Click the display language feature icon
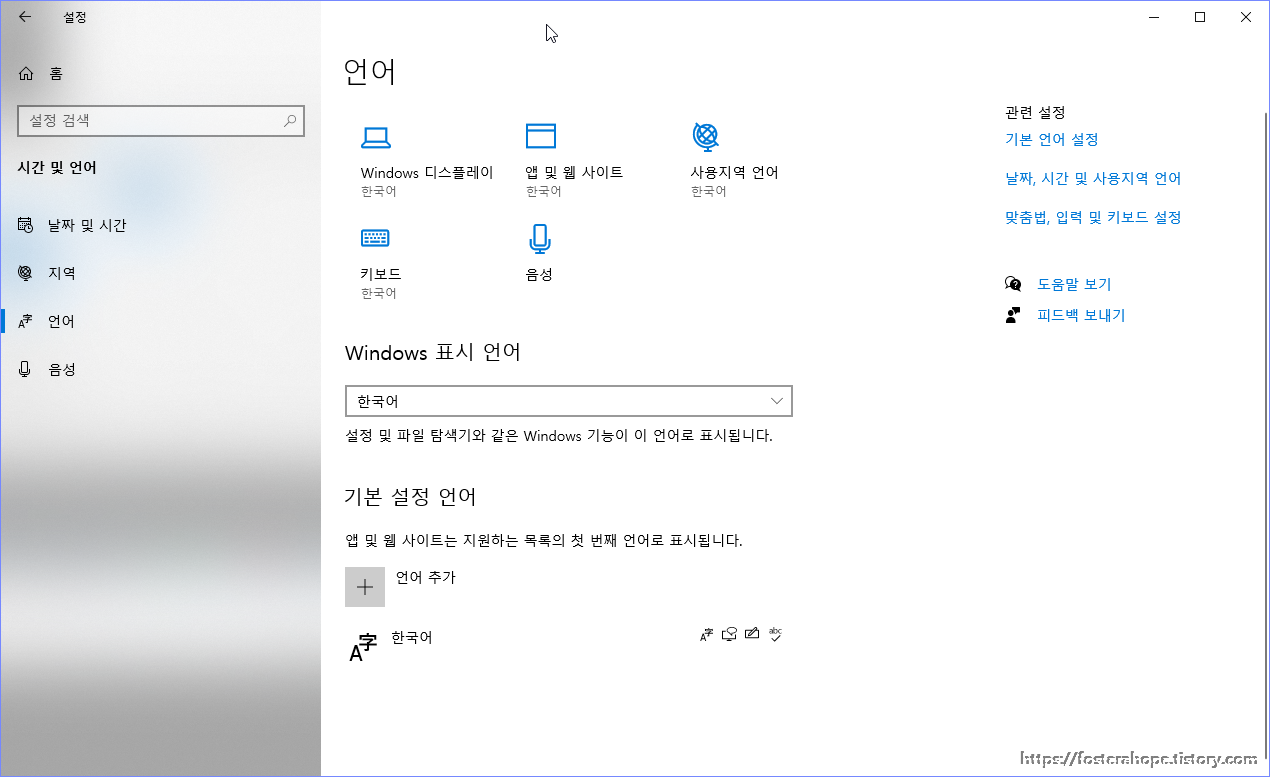The height and width of the screenshot is (777, 1270). click(x=707, y=634)
